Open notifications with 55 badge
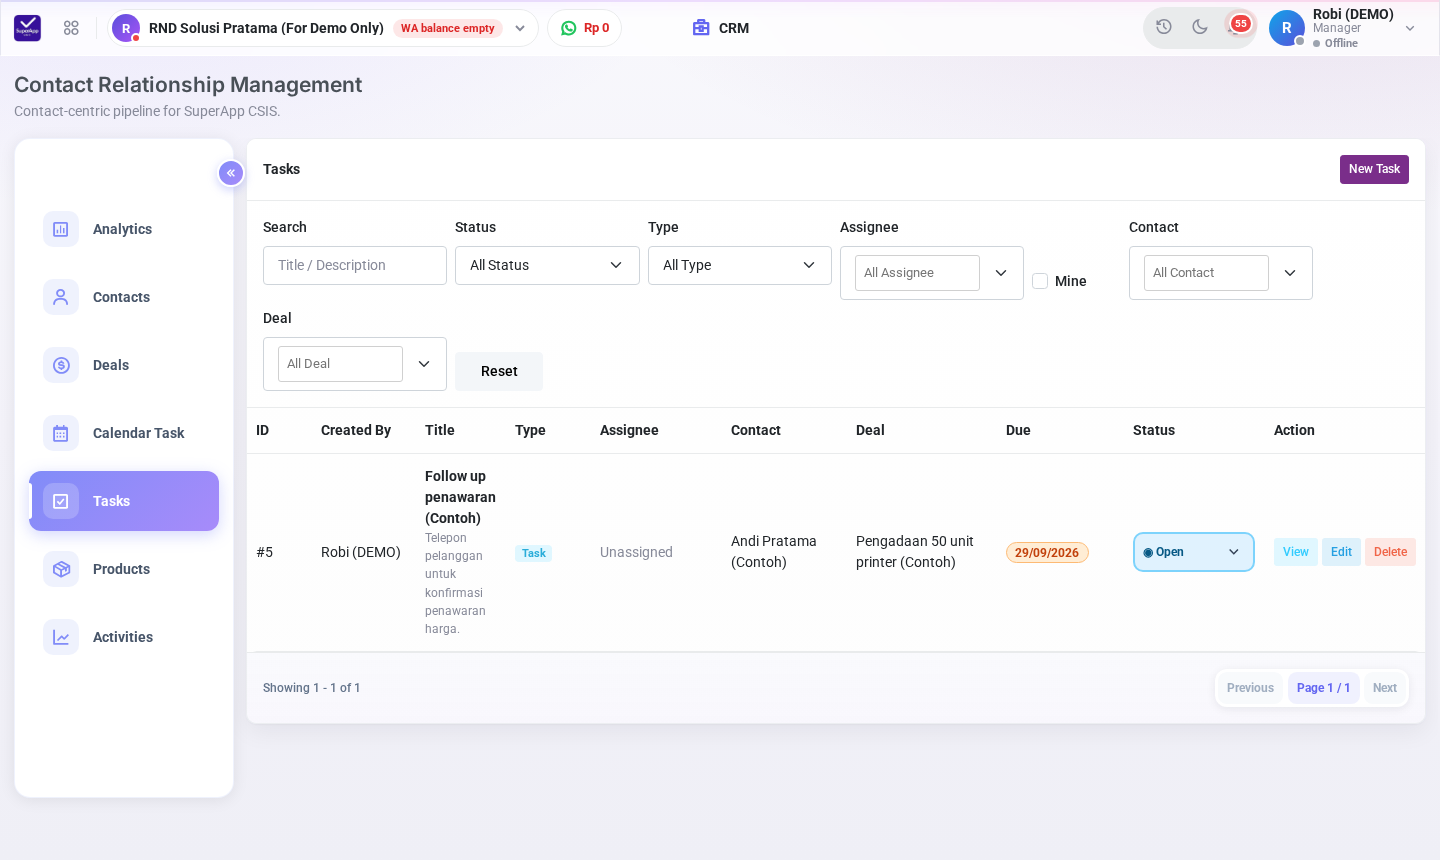Viewport: 1440px width, 860px height. tap(1238, 26)
